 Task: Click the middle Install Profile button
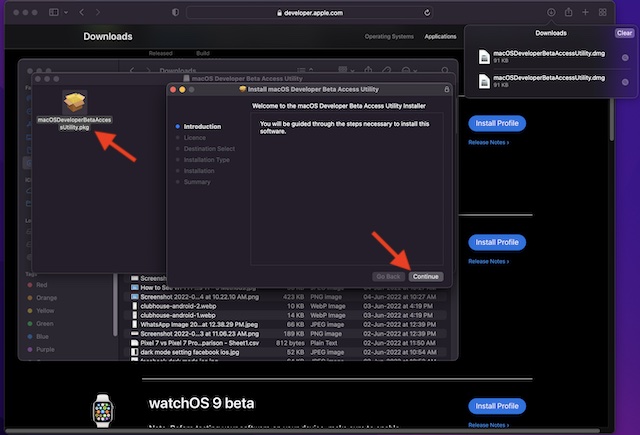point(497,242)
